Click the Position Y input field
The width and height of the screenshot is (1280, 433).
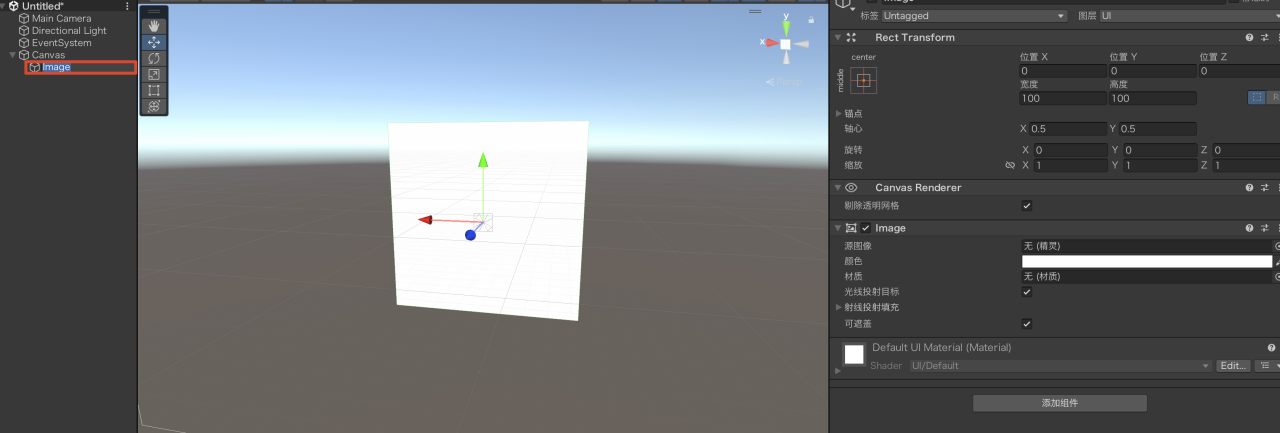point(1152,71)
